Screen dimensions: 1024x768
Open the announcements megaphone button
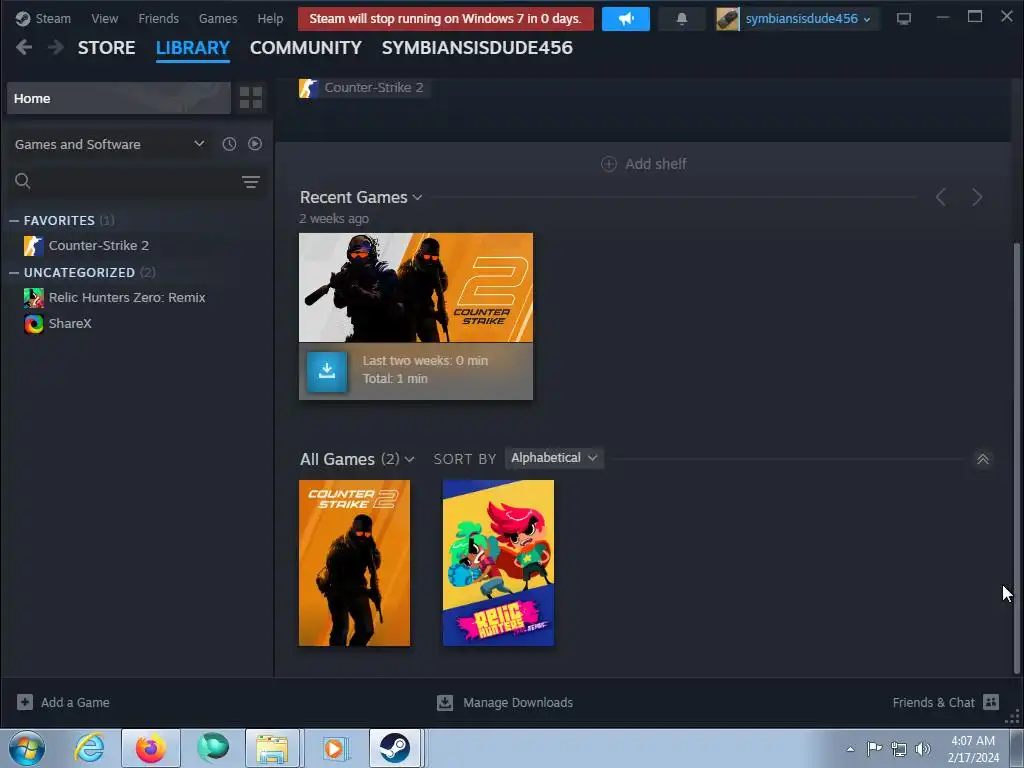pos(626,19)
